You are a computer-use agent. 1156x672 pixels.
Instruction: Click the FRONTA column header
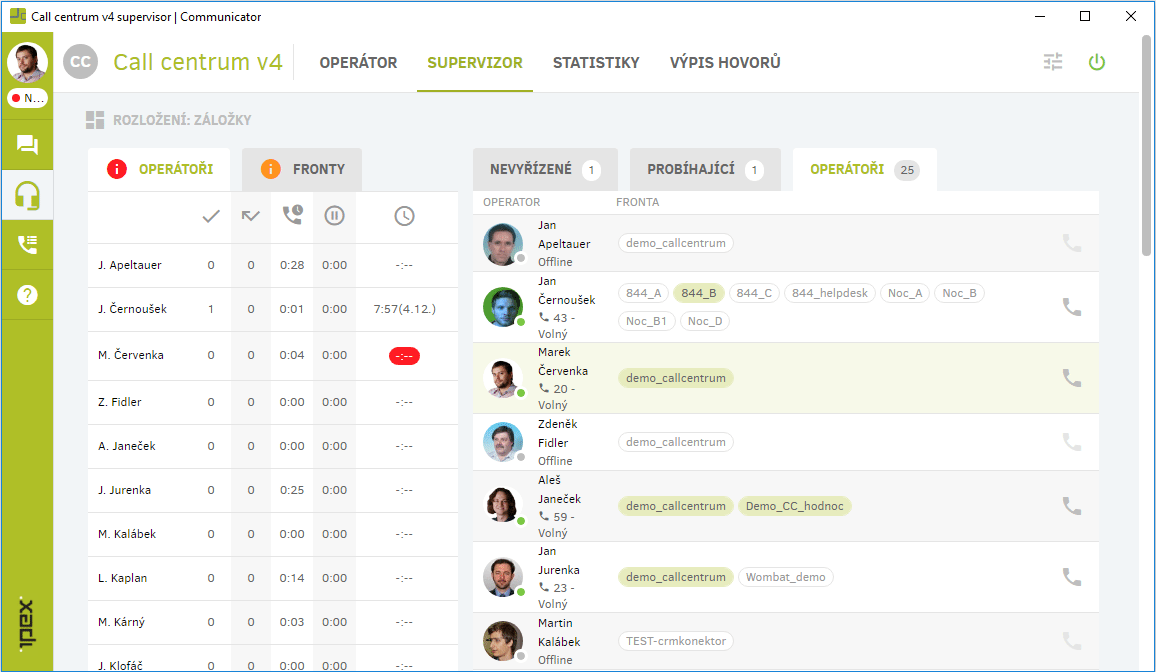[638, 202]
